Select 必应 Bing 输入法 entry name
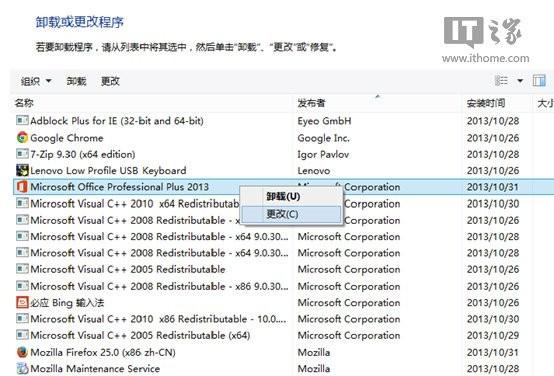The height and width of the screenshot is (376, 554). pos(67,303)
